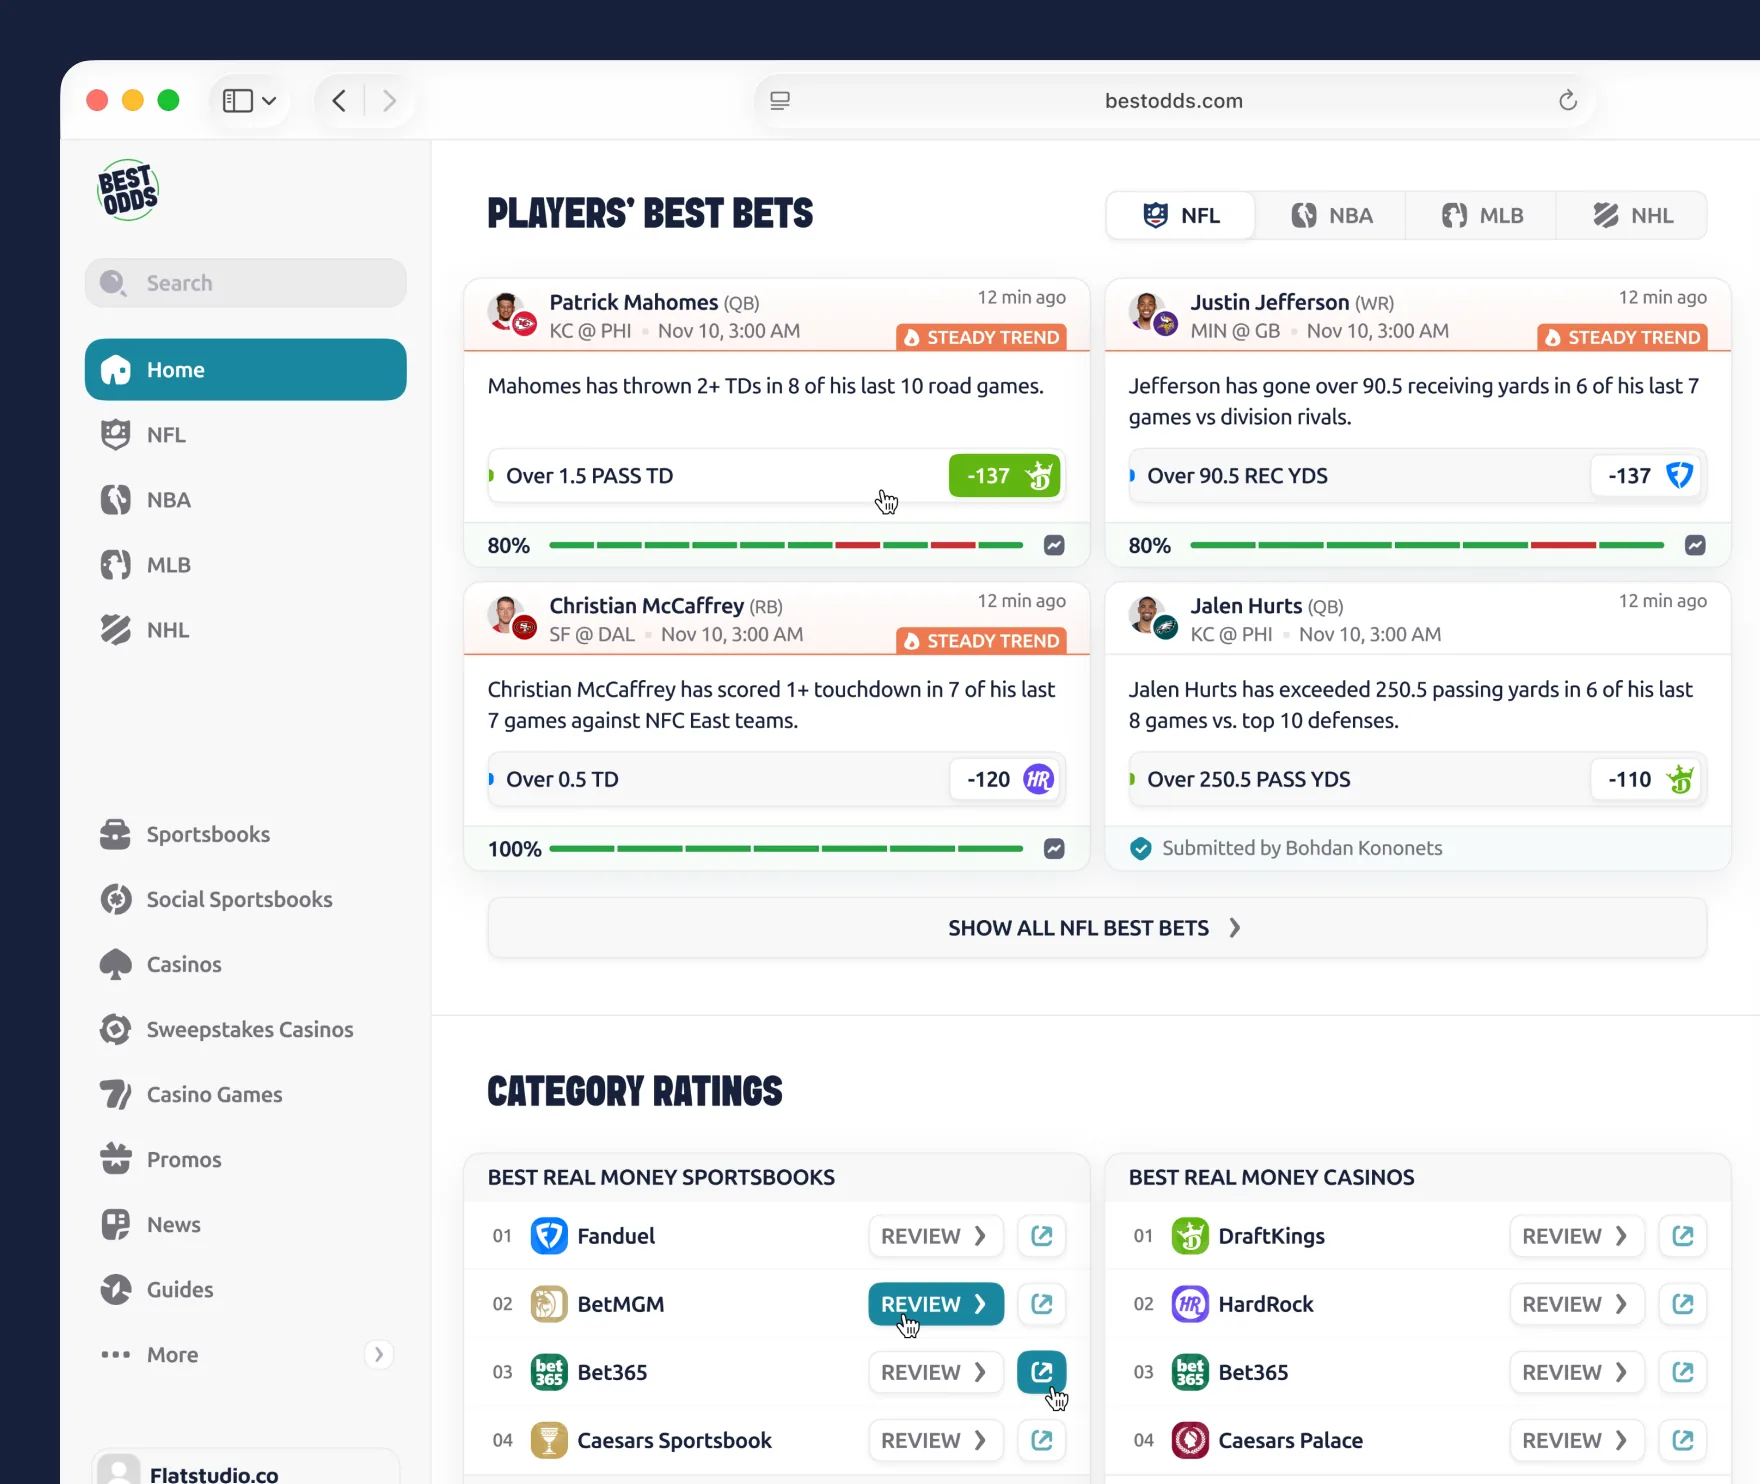This screenshot has height=1484, width=1760.
Task: Visit BetMGM via external link icon
Action: (1042, 1304)
